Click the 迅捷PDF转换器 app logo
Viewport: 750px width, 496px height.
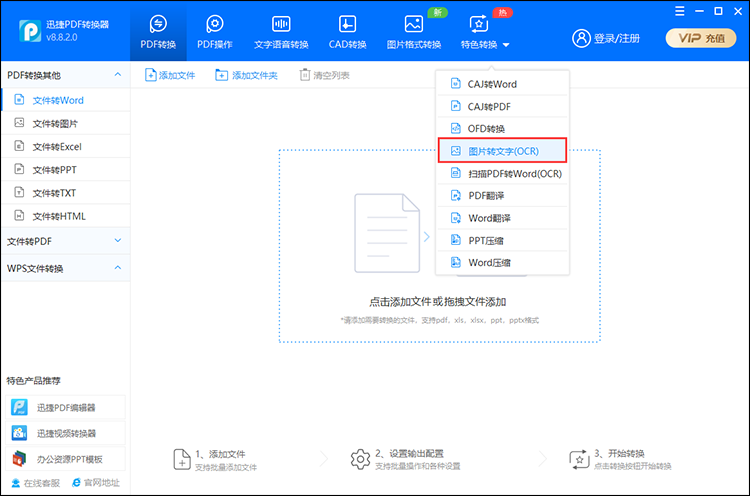[30, 31]
